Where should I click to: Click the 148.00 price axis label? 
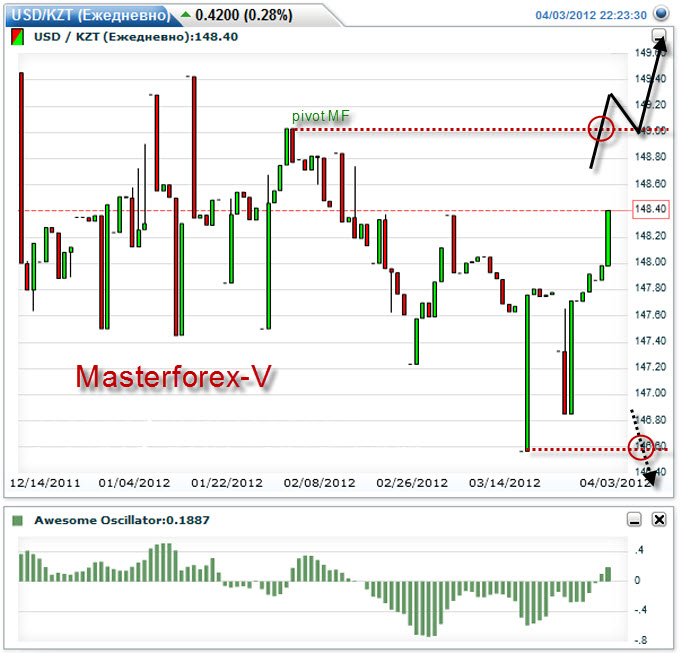pos(650,262)
